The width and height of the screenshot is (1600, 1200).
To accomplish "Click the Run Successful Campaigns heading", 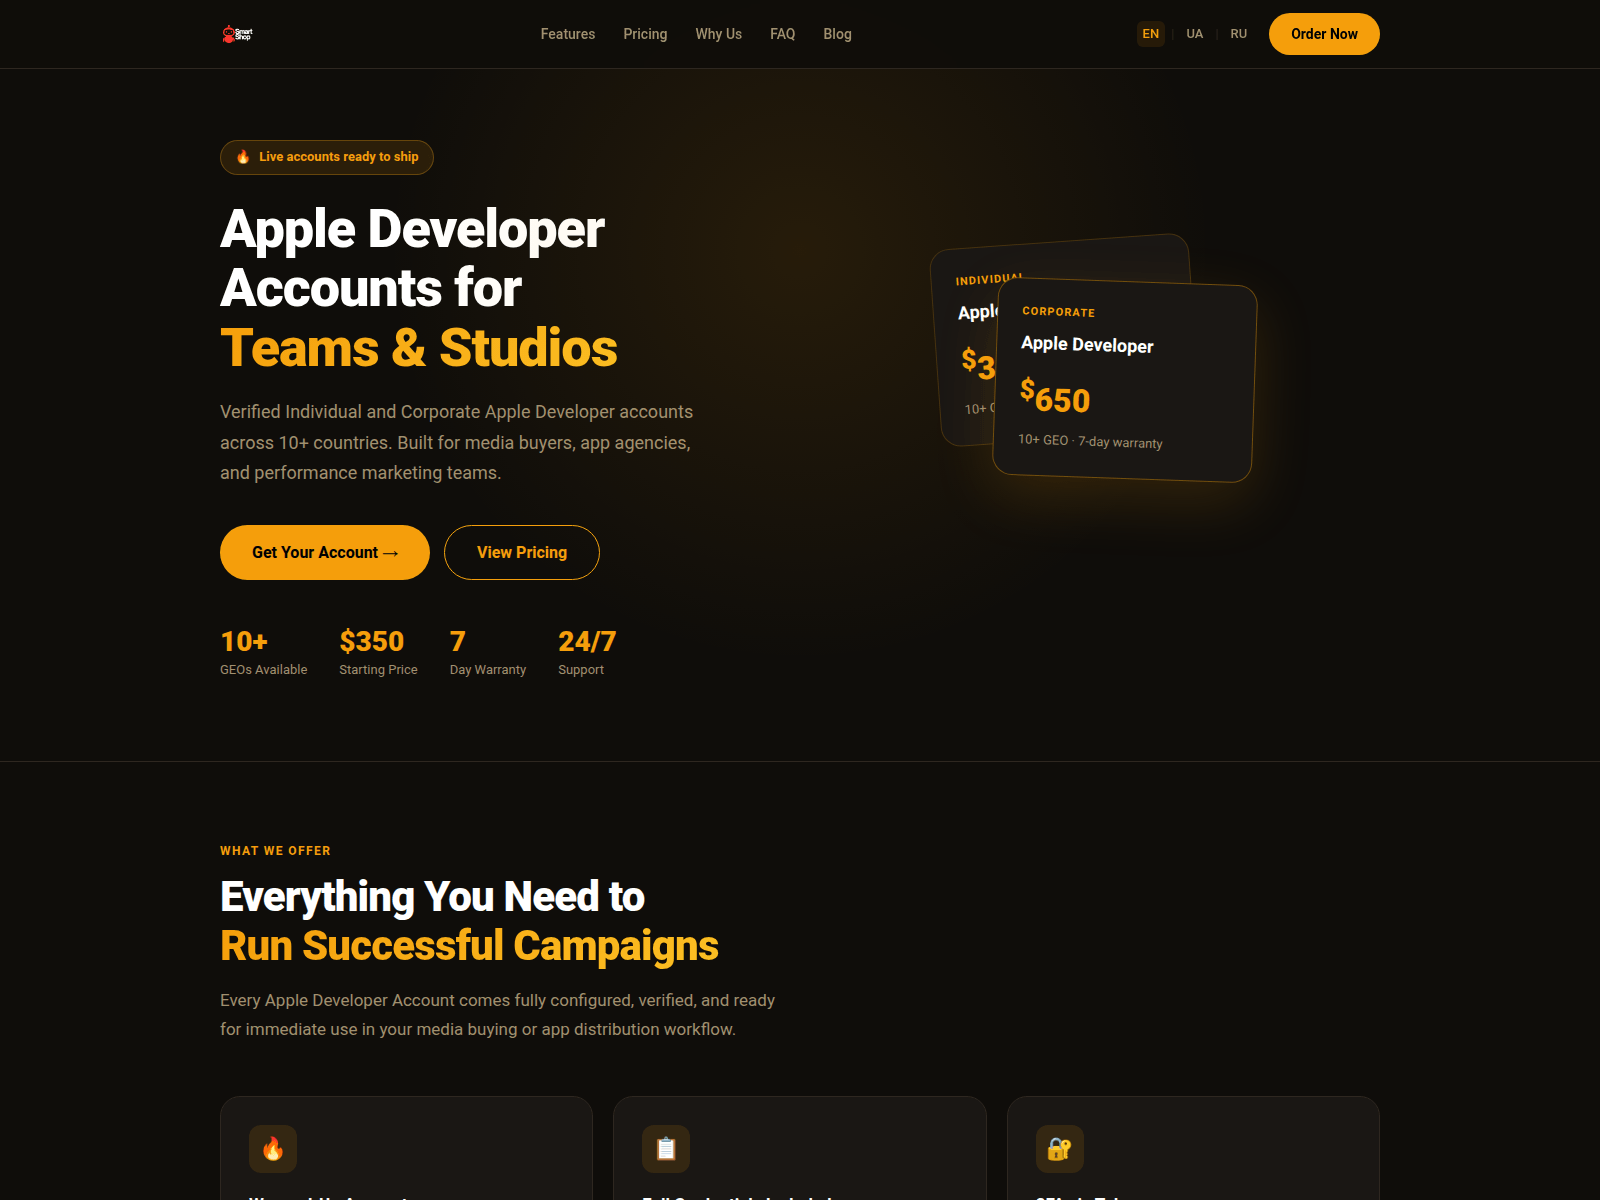I will [x=469, y=946].
